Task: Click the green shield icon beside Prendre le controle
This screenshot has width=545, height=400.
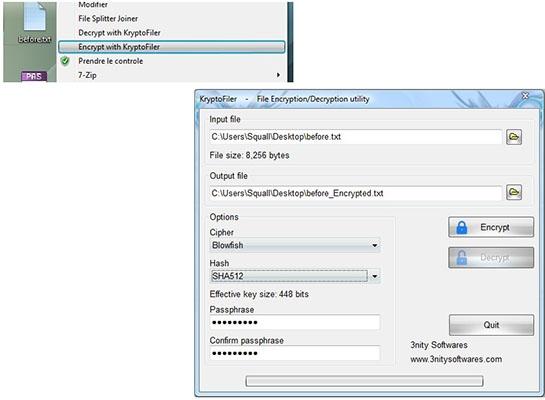Action: tap(65, 61)
